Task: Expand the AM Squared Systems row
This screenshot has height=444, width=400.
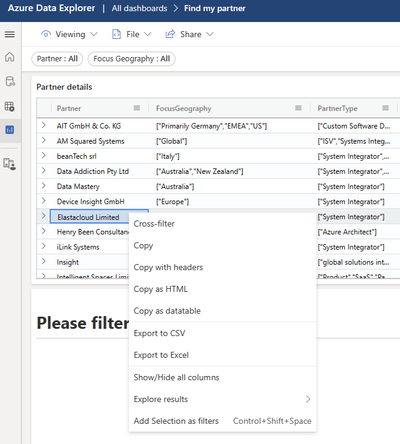Action: pyautogui.click(x=43, y=140)
